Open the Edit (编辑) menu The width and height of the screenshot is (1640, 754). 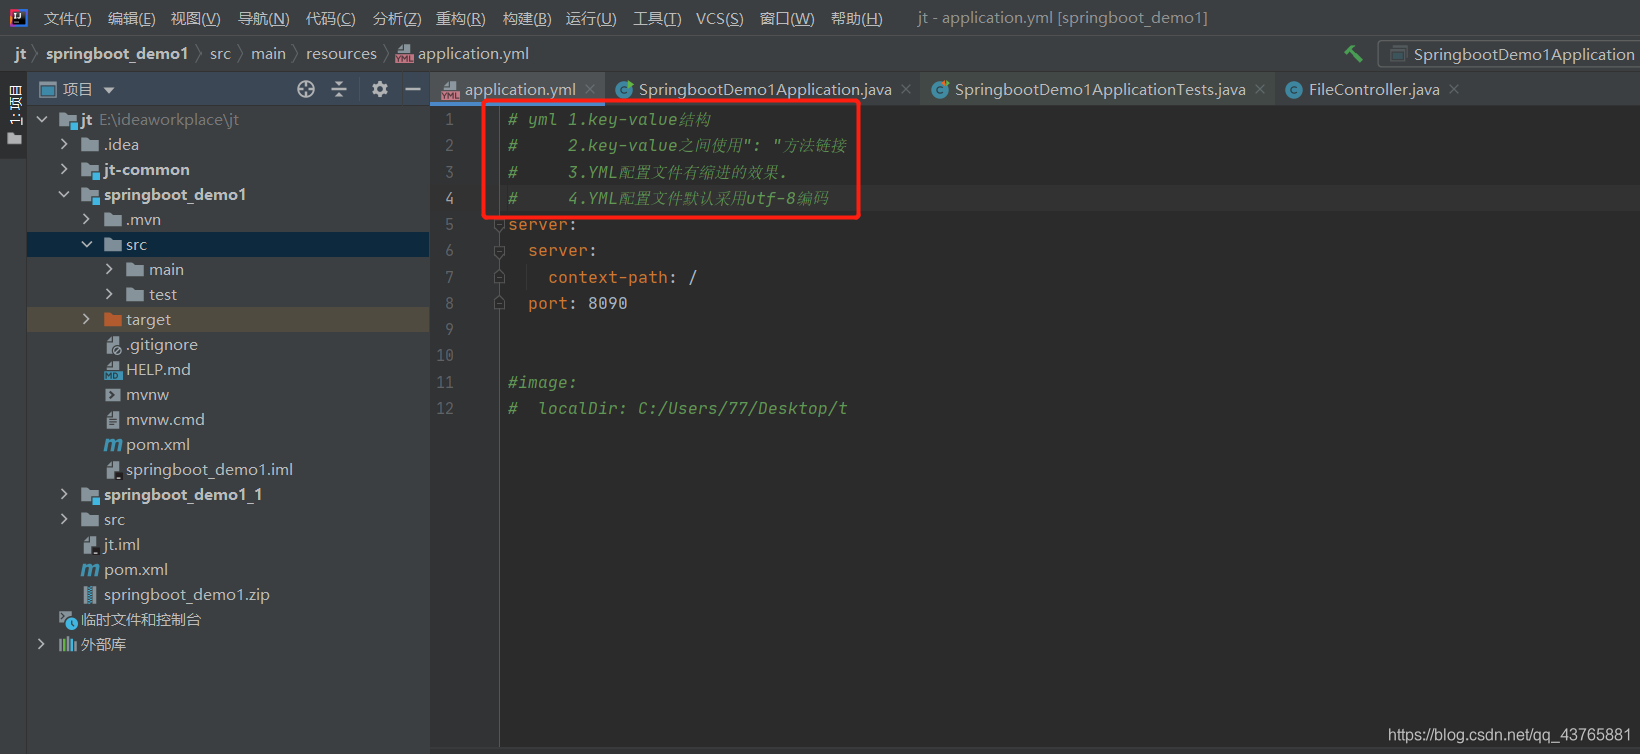(131, 19)
